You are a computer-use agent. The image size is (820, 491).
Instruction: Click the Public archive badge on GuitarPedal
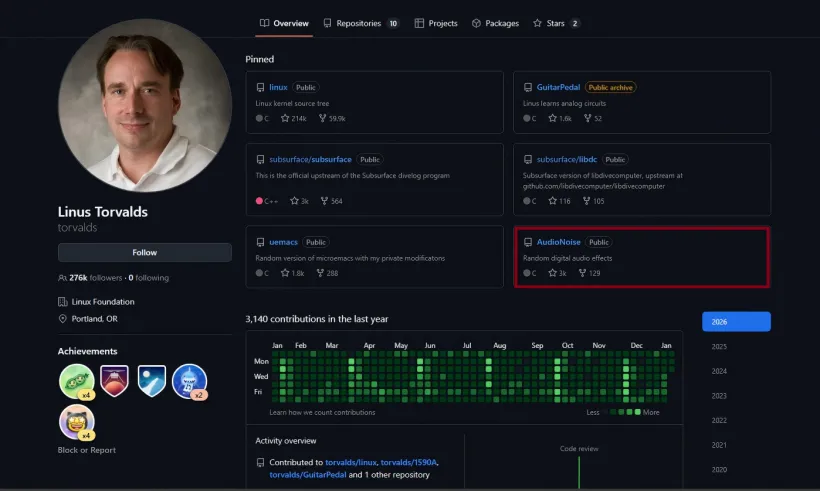610,87
